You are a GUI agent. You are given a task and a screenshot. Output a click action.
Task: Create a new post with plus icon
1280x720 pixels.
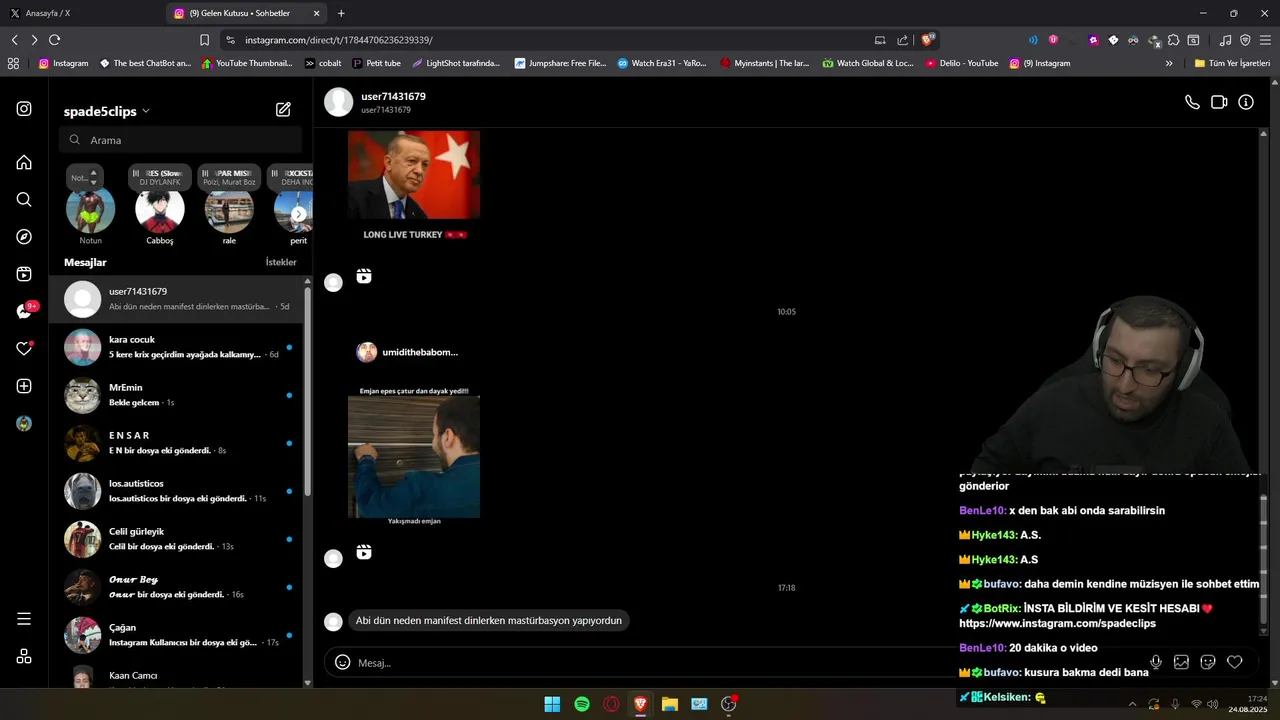pos(24,386)
